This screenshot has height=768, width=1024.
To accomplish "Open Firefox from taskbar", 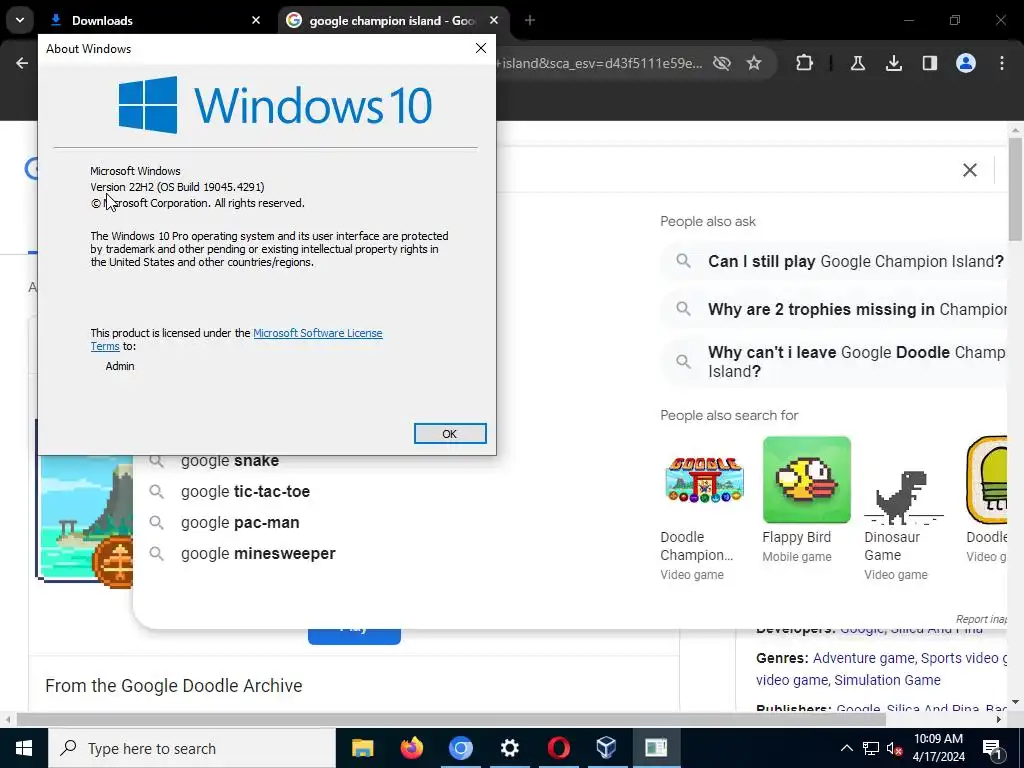I will (x=411, y=748).
